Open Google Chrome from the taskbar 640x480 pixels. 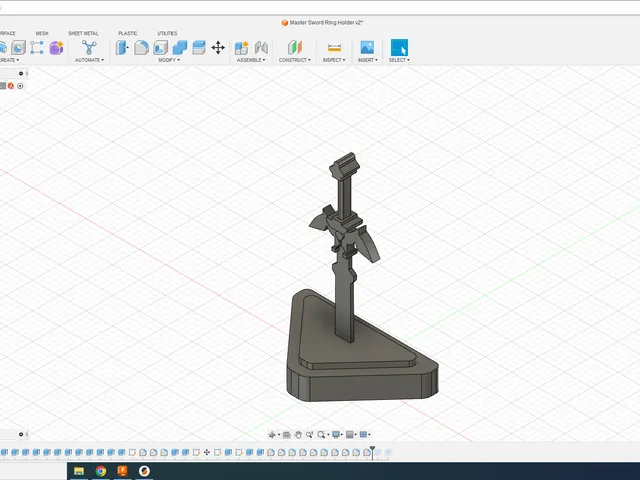[101, 471]
